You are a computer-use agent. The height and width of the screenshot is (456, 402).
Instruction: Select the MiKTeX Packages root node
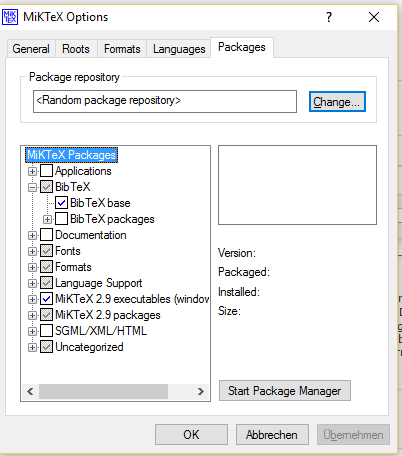tap(72, 155)
